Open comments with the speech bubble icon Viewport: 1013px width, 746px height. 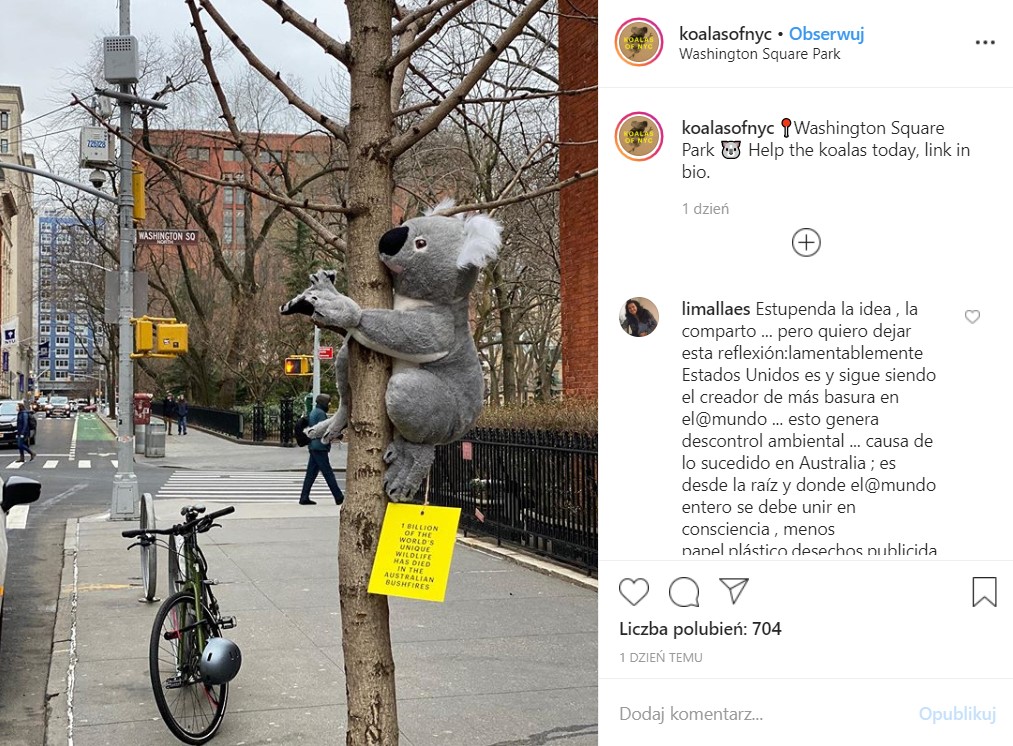coord(684,591)
